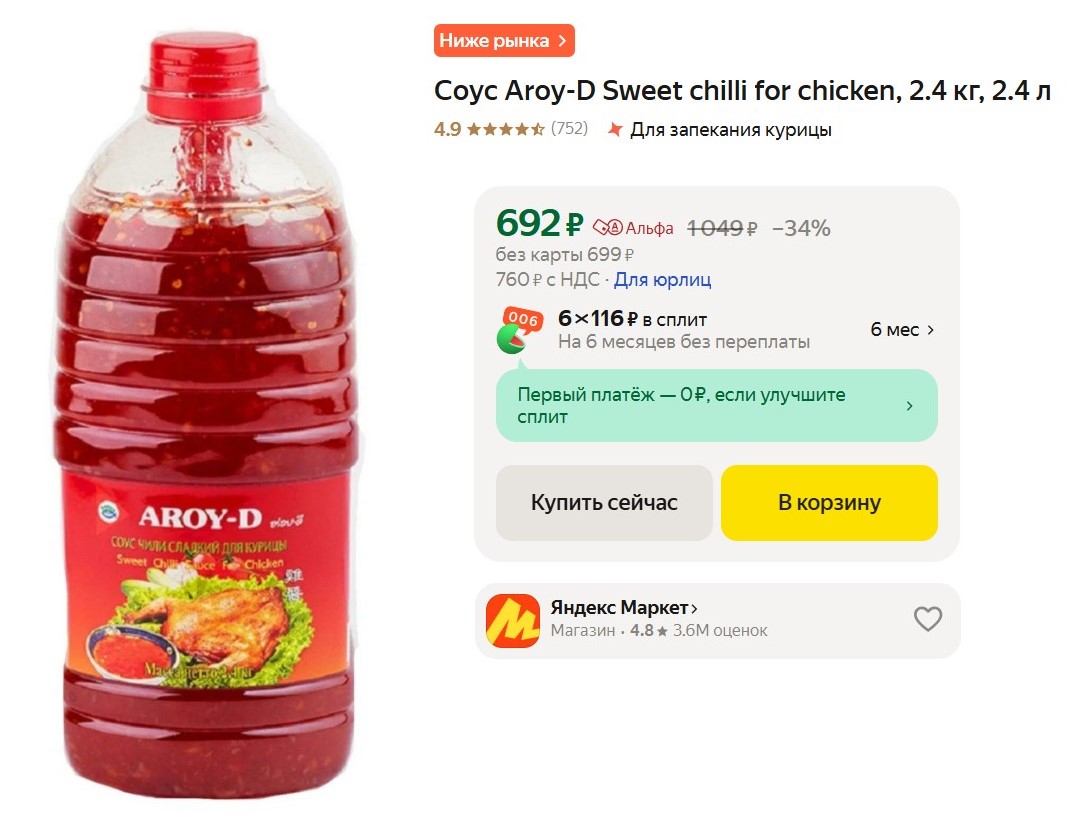Screen dimensions: 1072x814
Task: Click the Альфа card icon
Action: pyautogui.click(x=608, y=228)
